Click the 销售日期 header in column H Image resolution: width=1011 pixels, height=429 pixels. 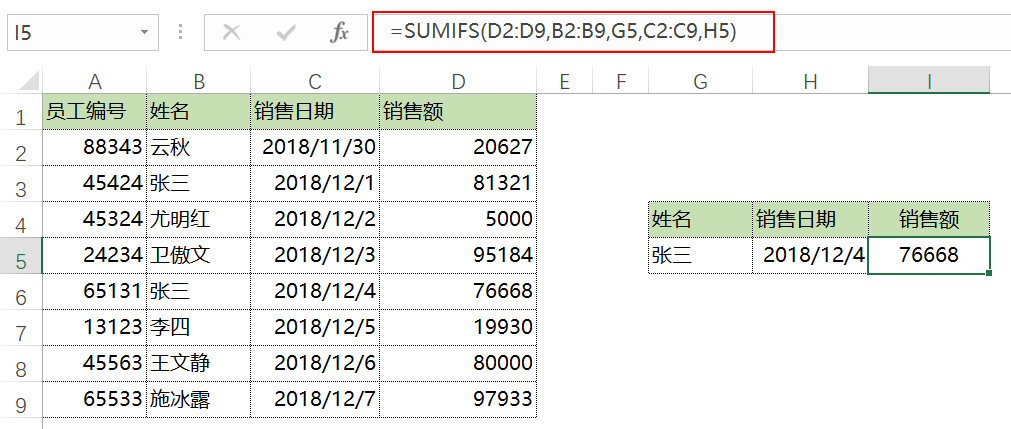(x=810, y=220)
